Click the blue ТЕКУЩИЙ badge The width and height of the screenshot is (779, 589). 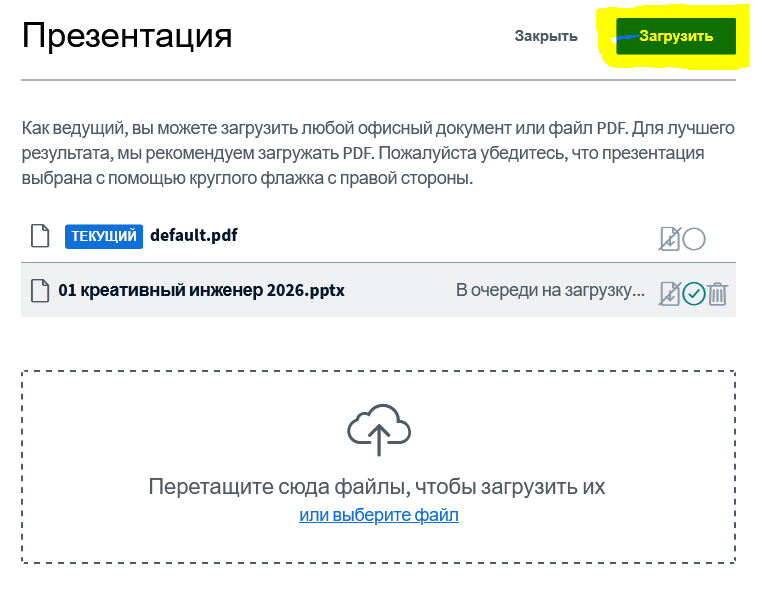pyautogui.click(x=104, y=236)
